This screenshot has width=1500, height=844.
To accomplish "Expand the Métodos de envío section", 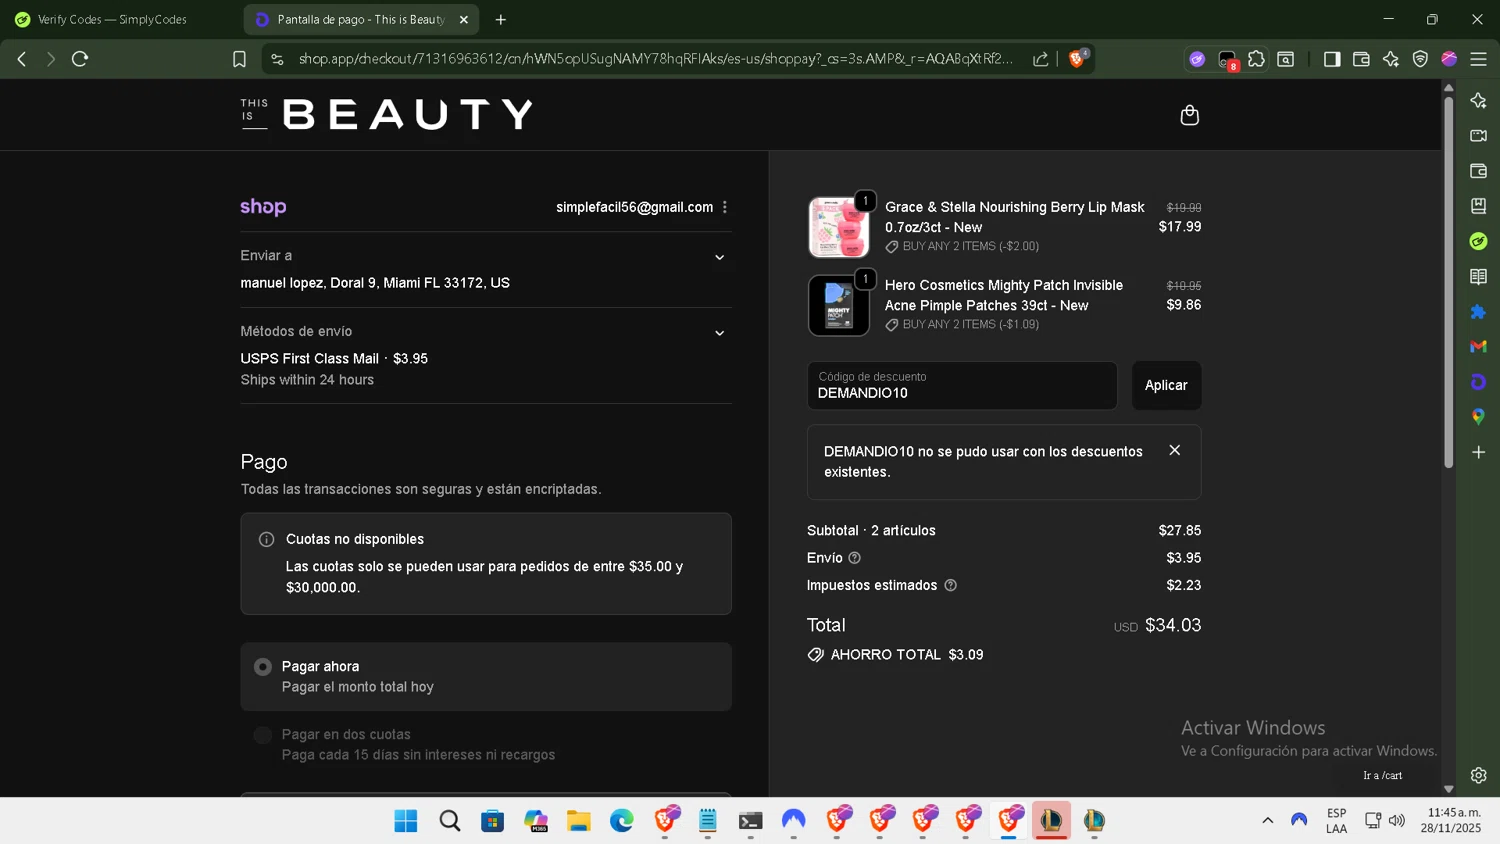I will pyautogui.click(x=719, y=333).
